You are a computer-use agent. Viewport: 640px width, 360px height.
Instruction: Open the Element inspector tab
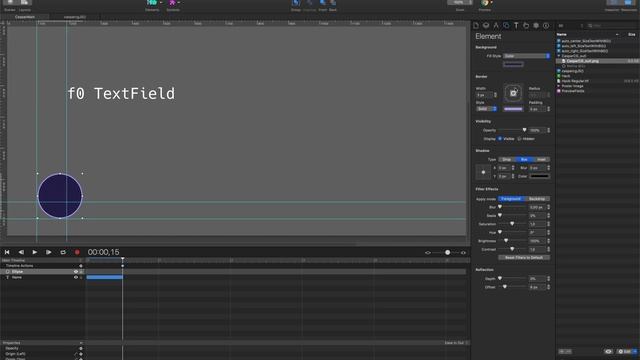pos(506,26)
